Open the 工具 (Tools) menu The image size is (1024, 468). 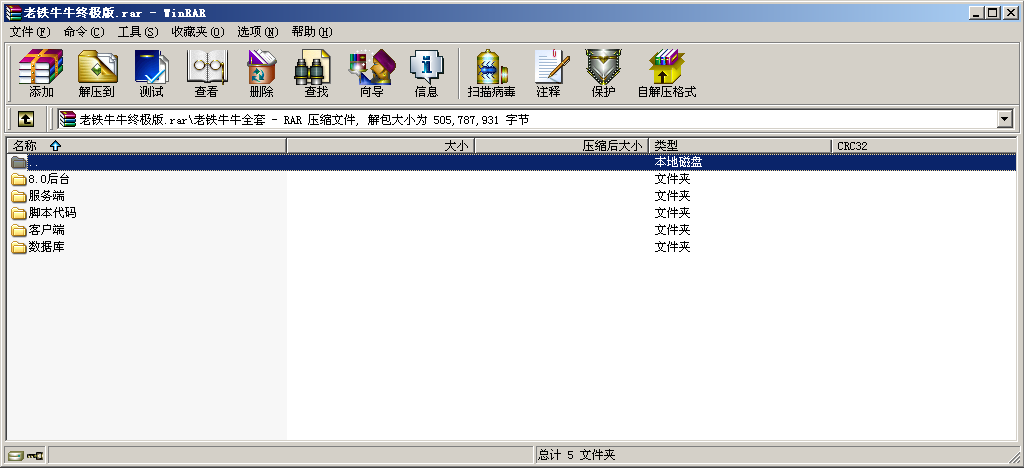coord(137,32)
